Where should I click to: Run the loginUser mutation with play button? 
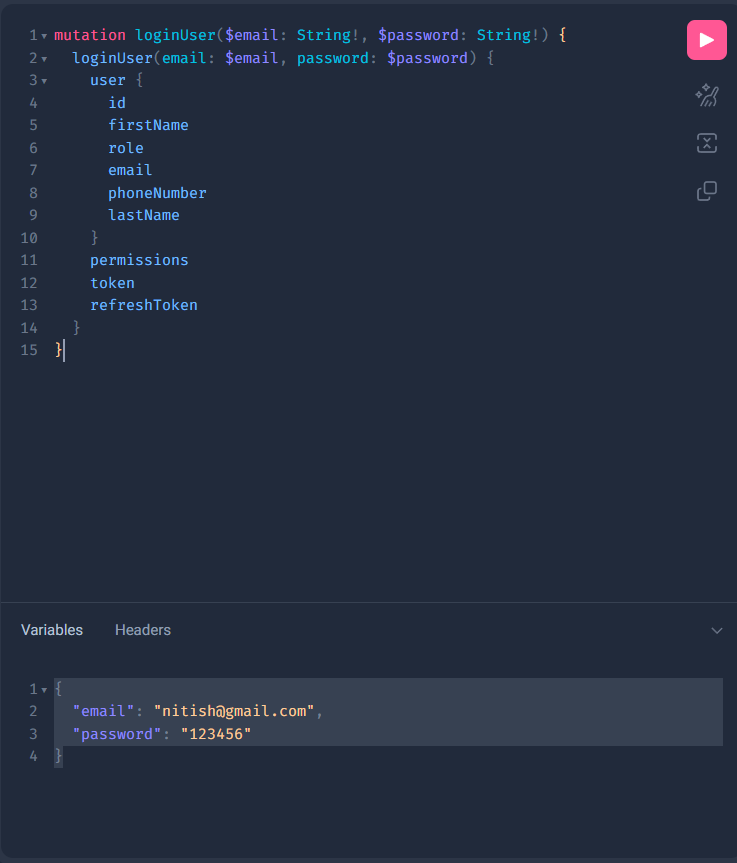(707, 40)
